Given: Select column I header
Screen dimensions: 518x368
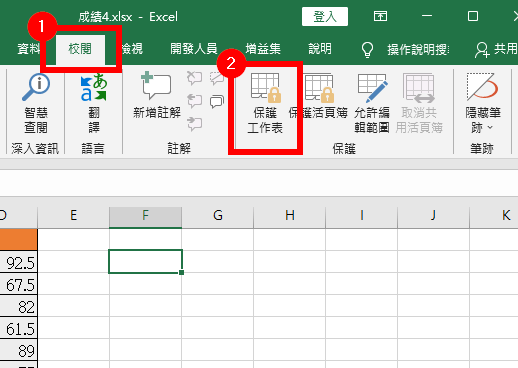Looking at the screenshot, I should (361, 215).
